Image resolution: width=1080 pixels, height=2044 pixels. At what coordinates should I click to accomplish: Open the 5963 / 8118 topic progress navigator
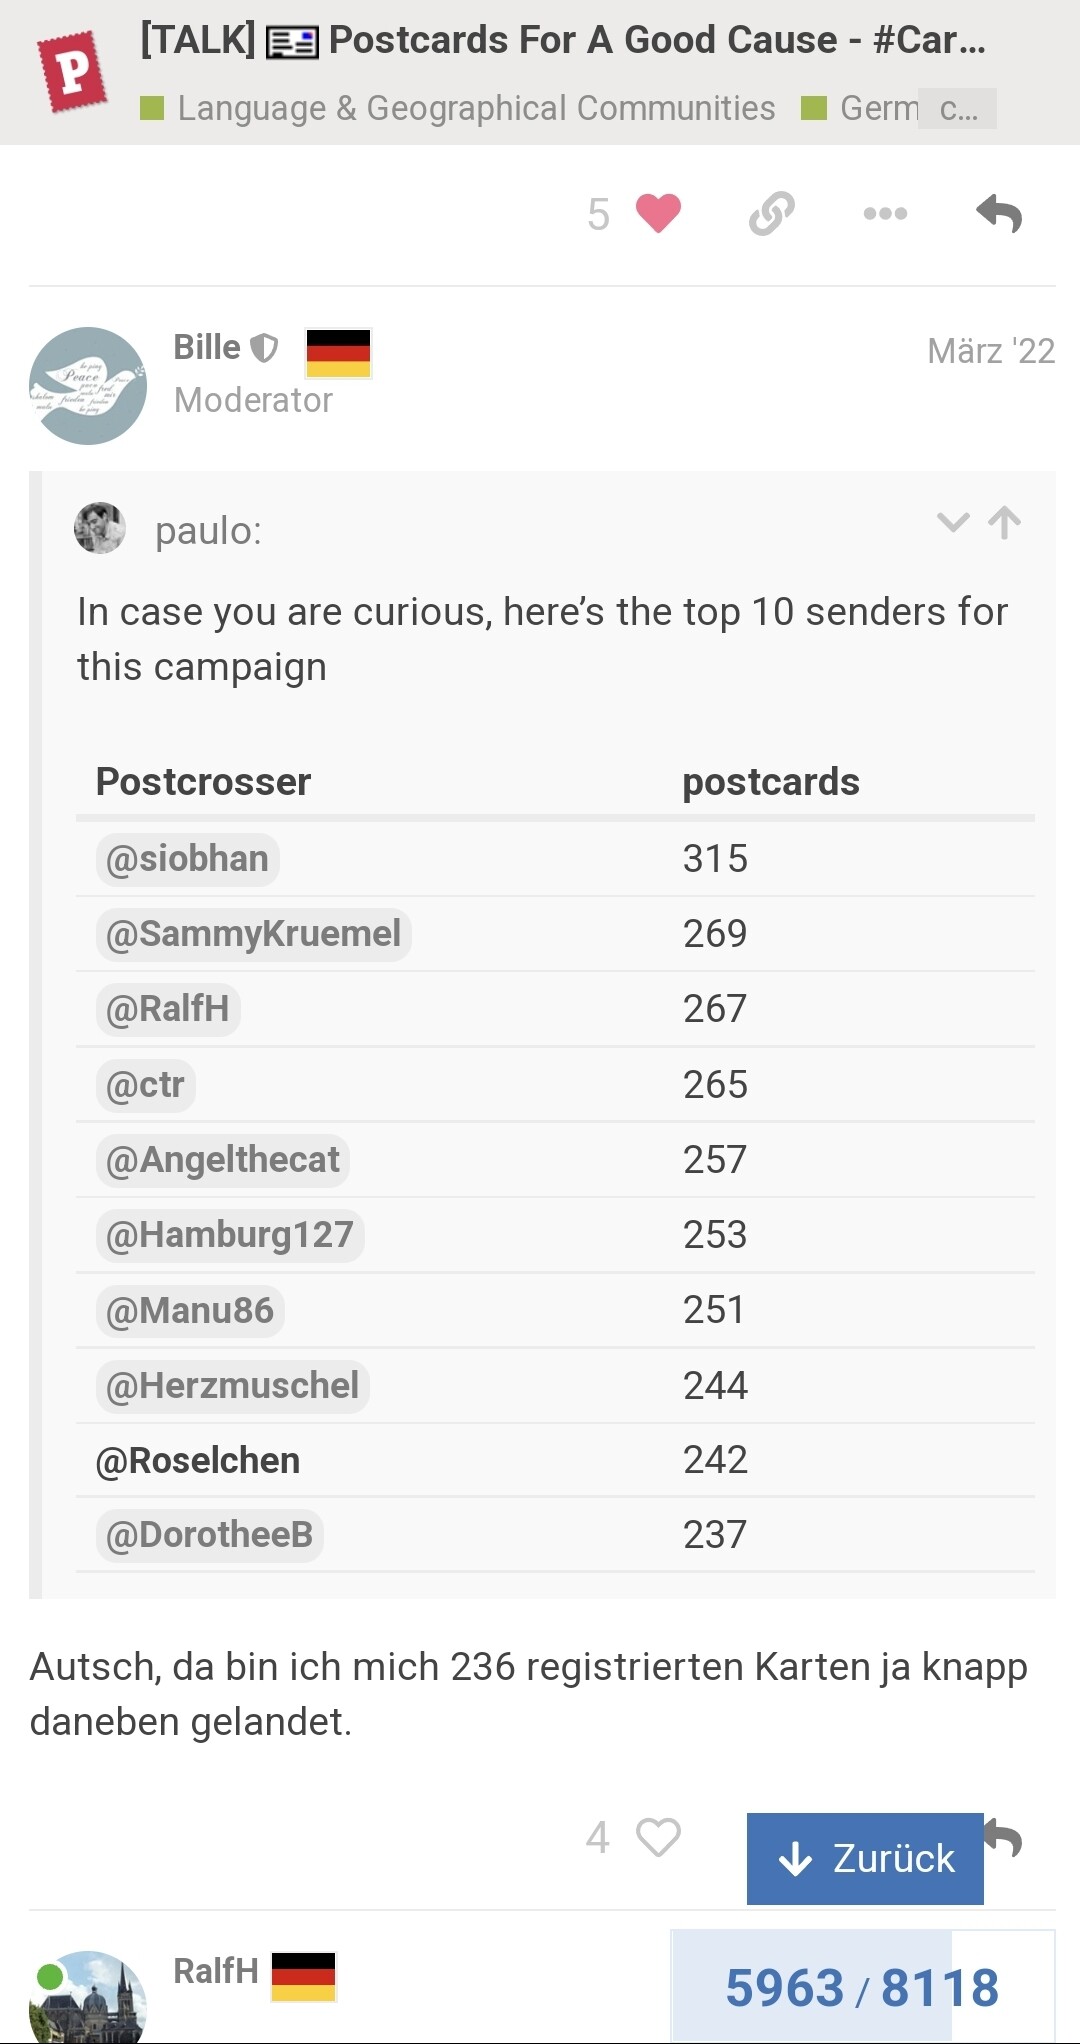coord(862,1987)
